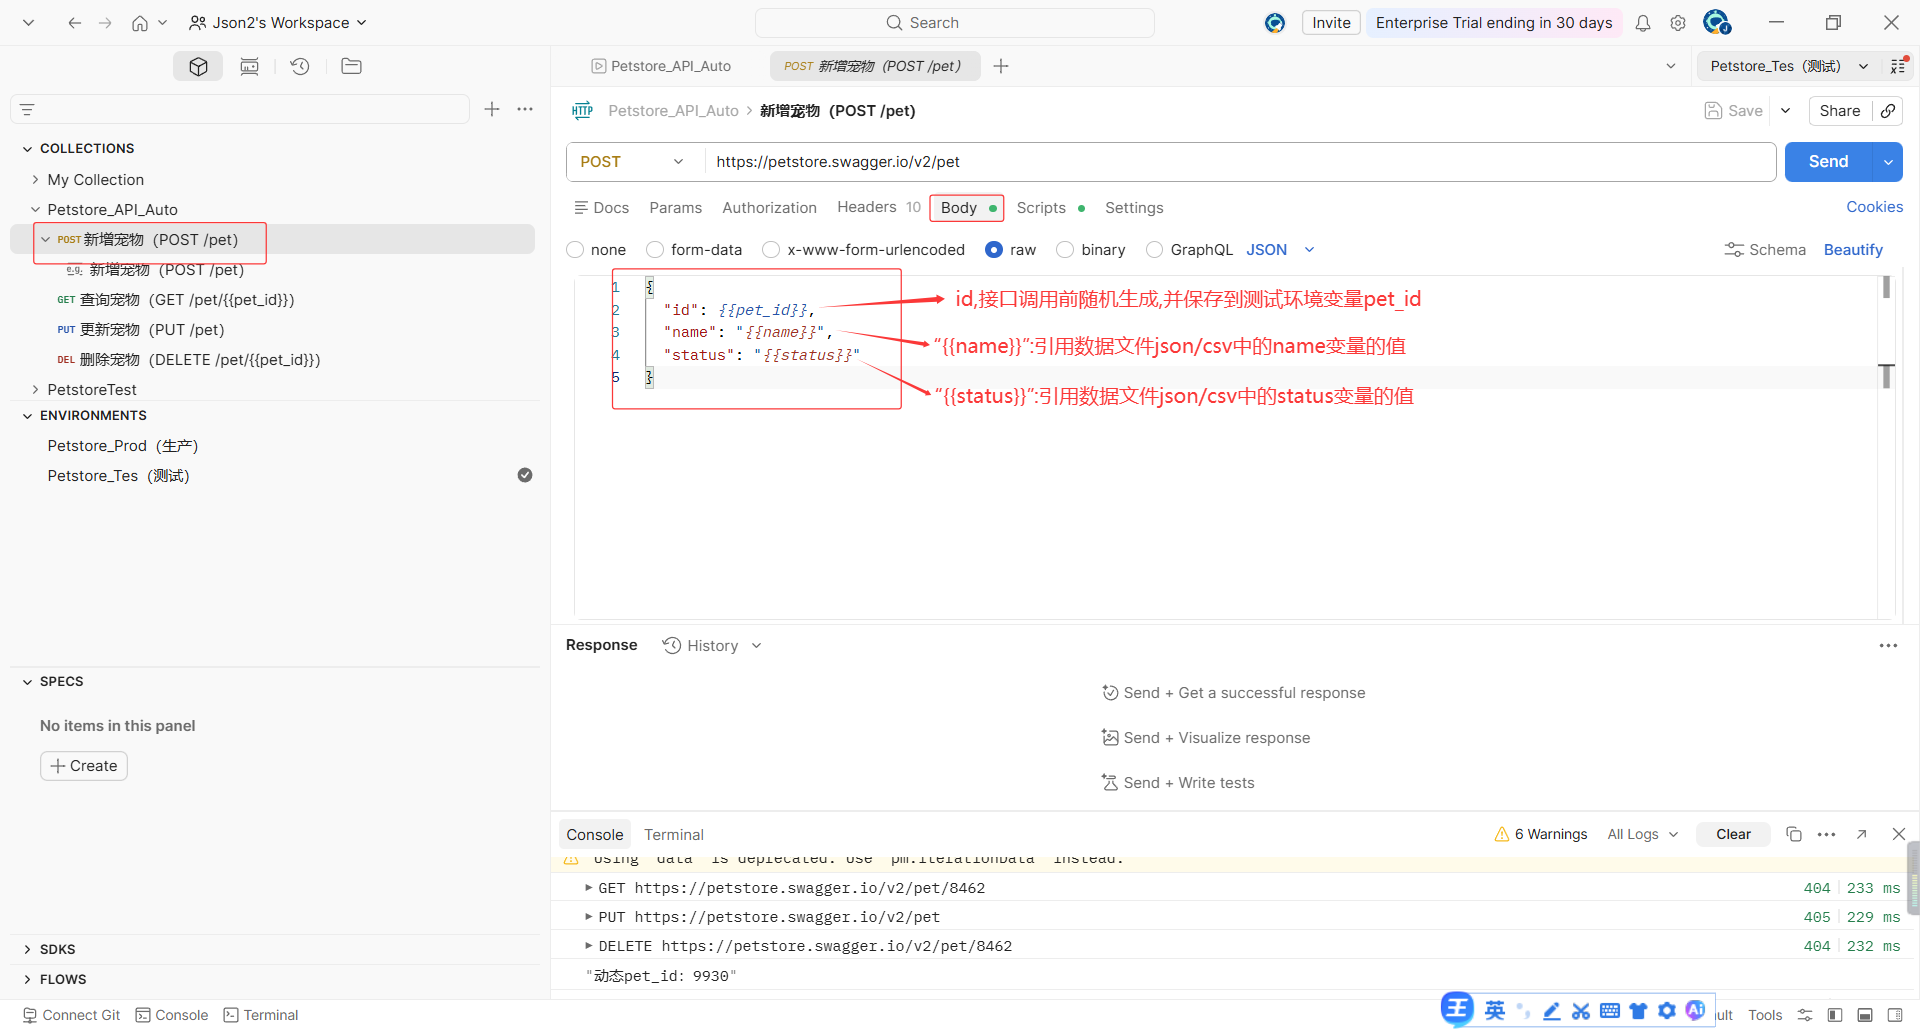Open the Petstore_Tes environment selector
Viewport: 1920px width, 1030px height.
pyautogui.click(x=1788, y=66)
